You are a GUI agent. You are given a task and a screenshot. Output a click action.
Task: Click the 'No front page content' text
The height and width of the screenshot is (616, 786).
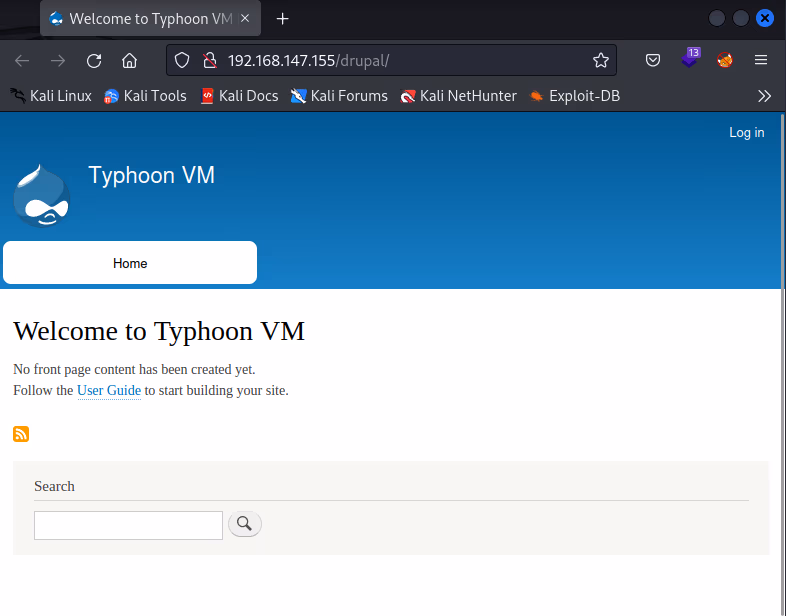134,369
